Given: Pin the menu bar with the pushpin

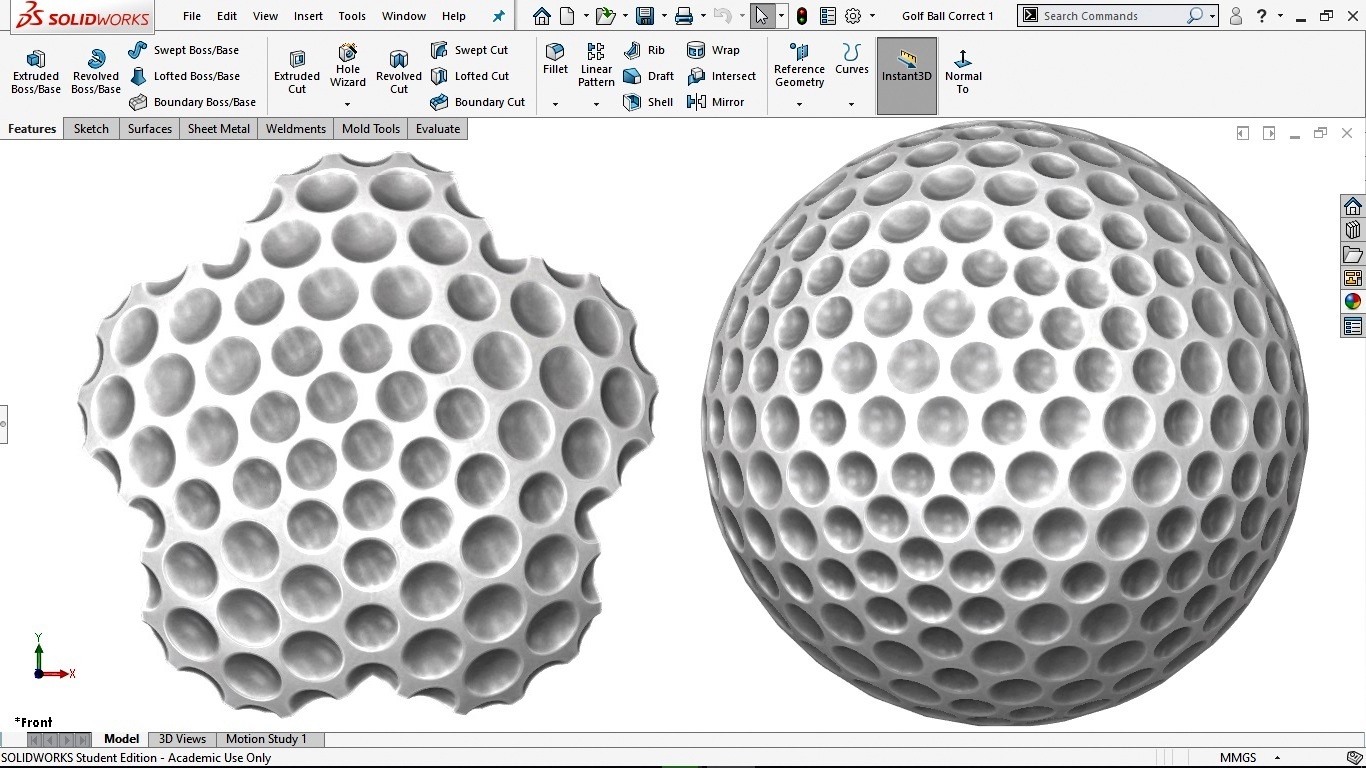Looking at the screenshot, I should (499, 16).
